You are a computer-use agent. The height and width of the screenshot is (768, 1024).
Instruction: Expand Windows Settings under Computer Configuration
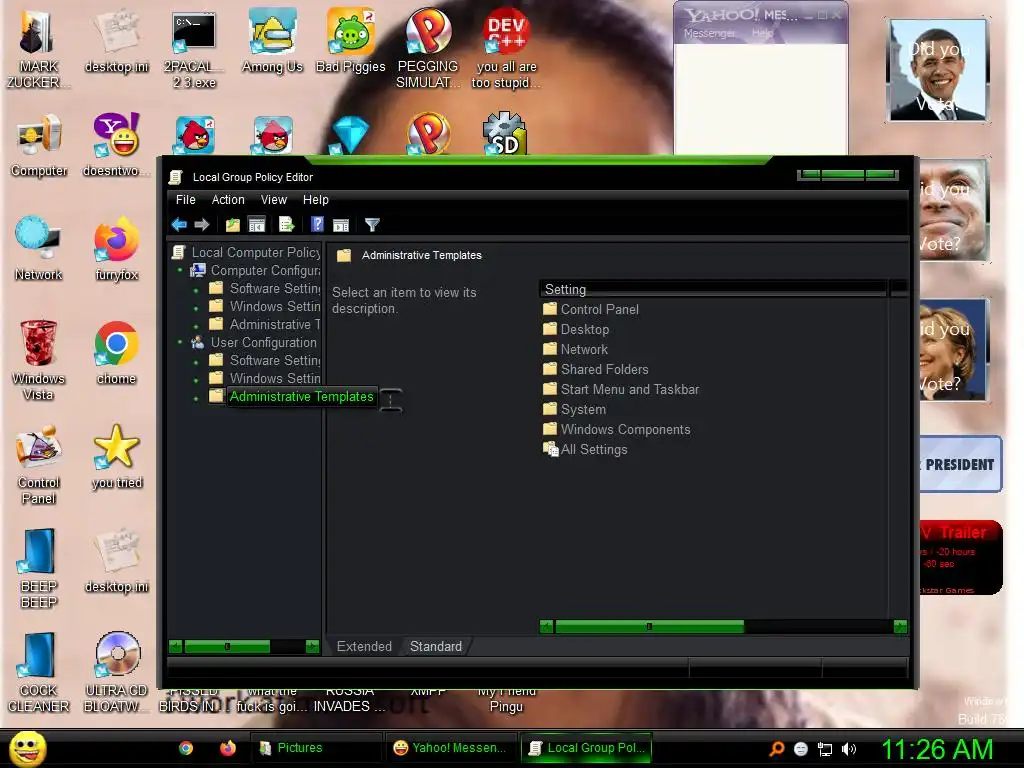coord(196,307)
